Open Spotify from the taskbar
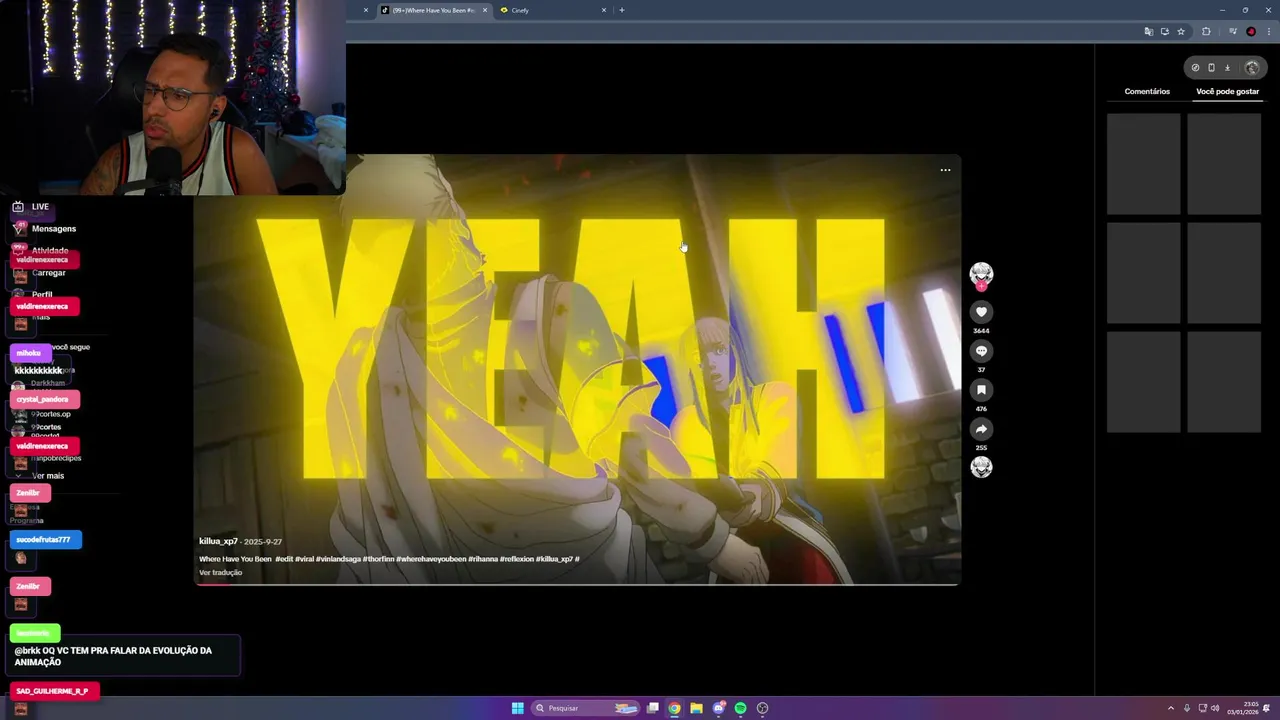The image size is (1280, 720). pos(740,708)
